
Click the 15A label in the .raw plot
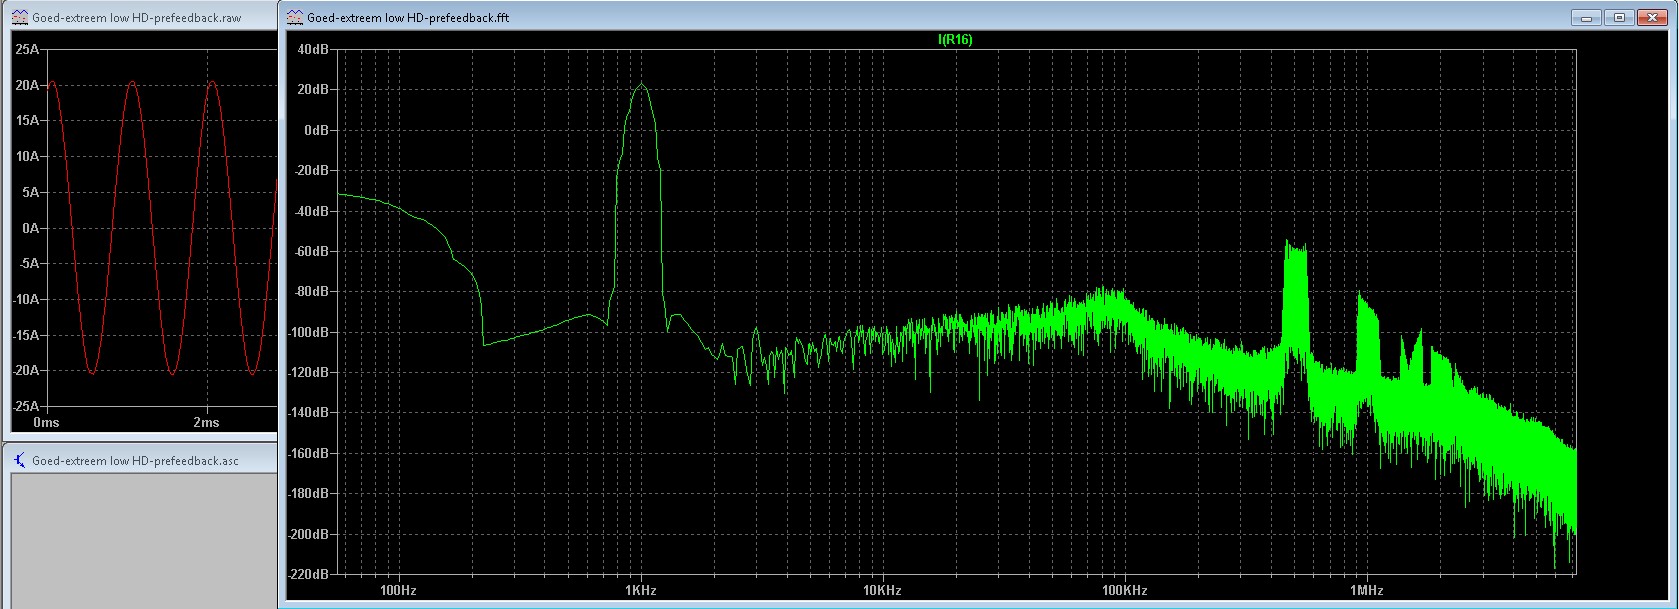[27, 120]
